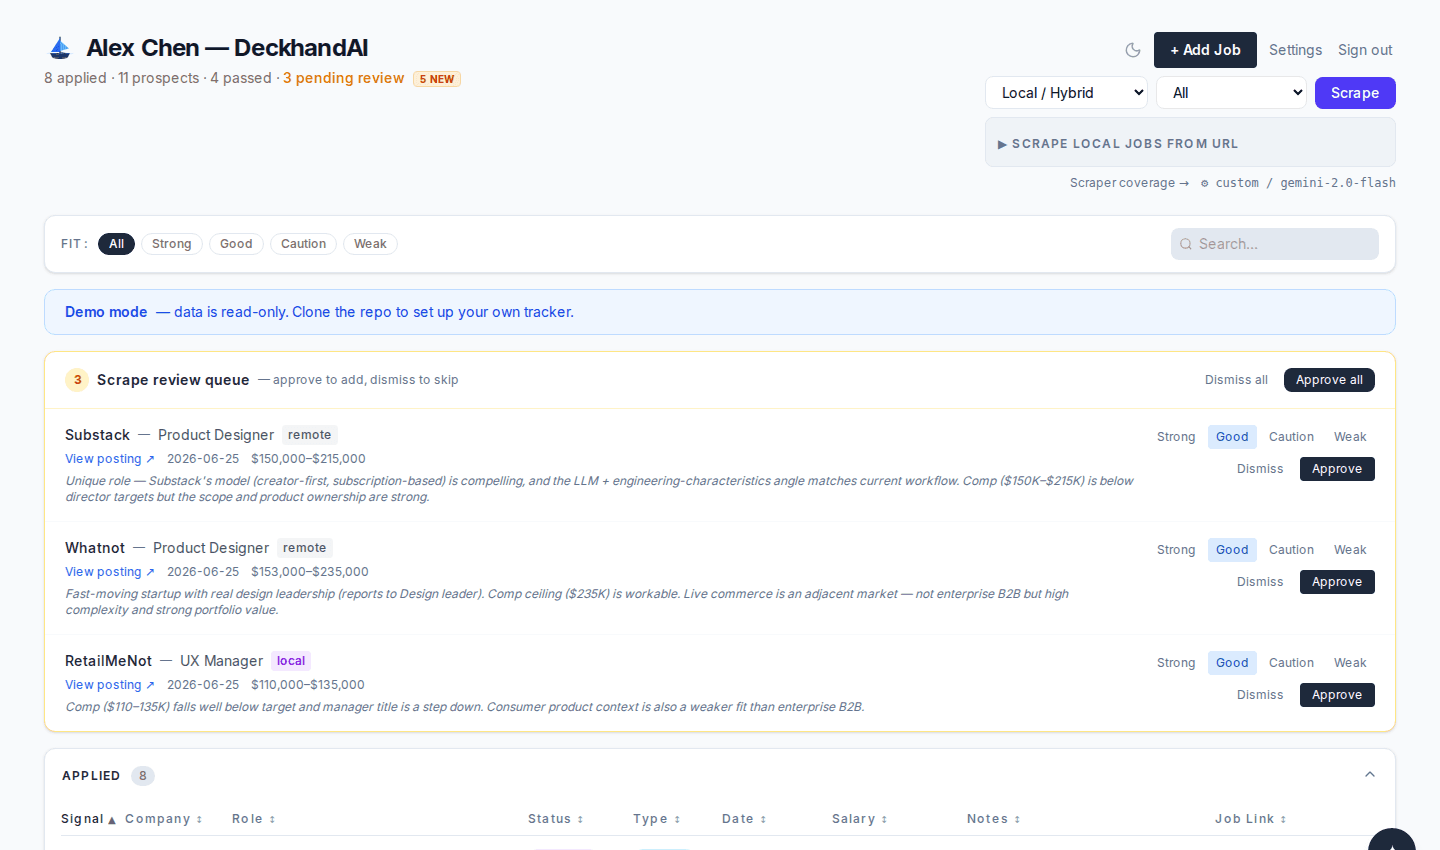
Task: Open the All sources dropdown
Action: coord(1232,93)
